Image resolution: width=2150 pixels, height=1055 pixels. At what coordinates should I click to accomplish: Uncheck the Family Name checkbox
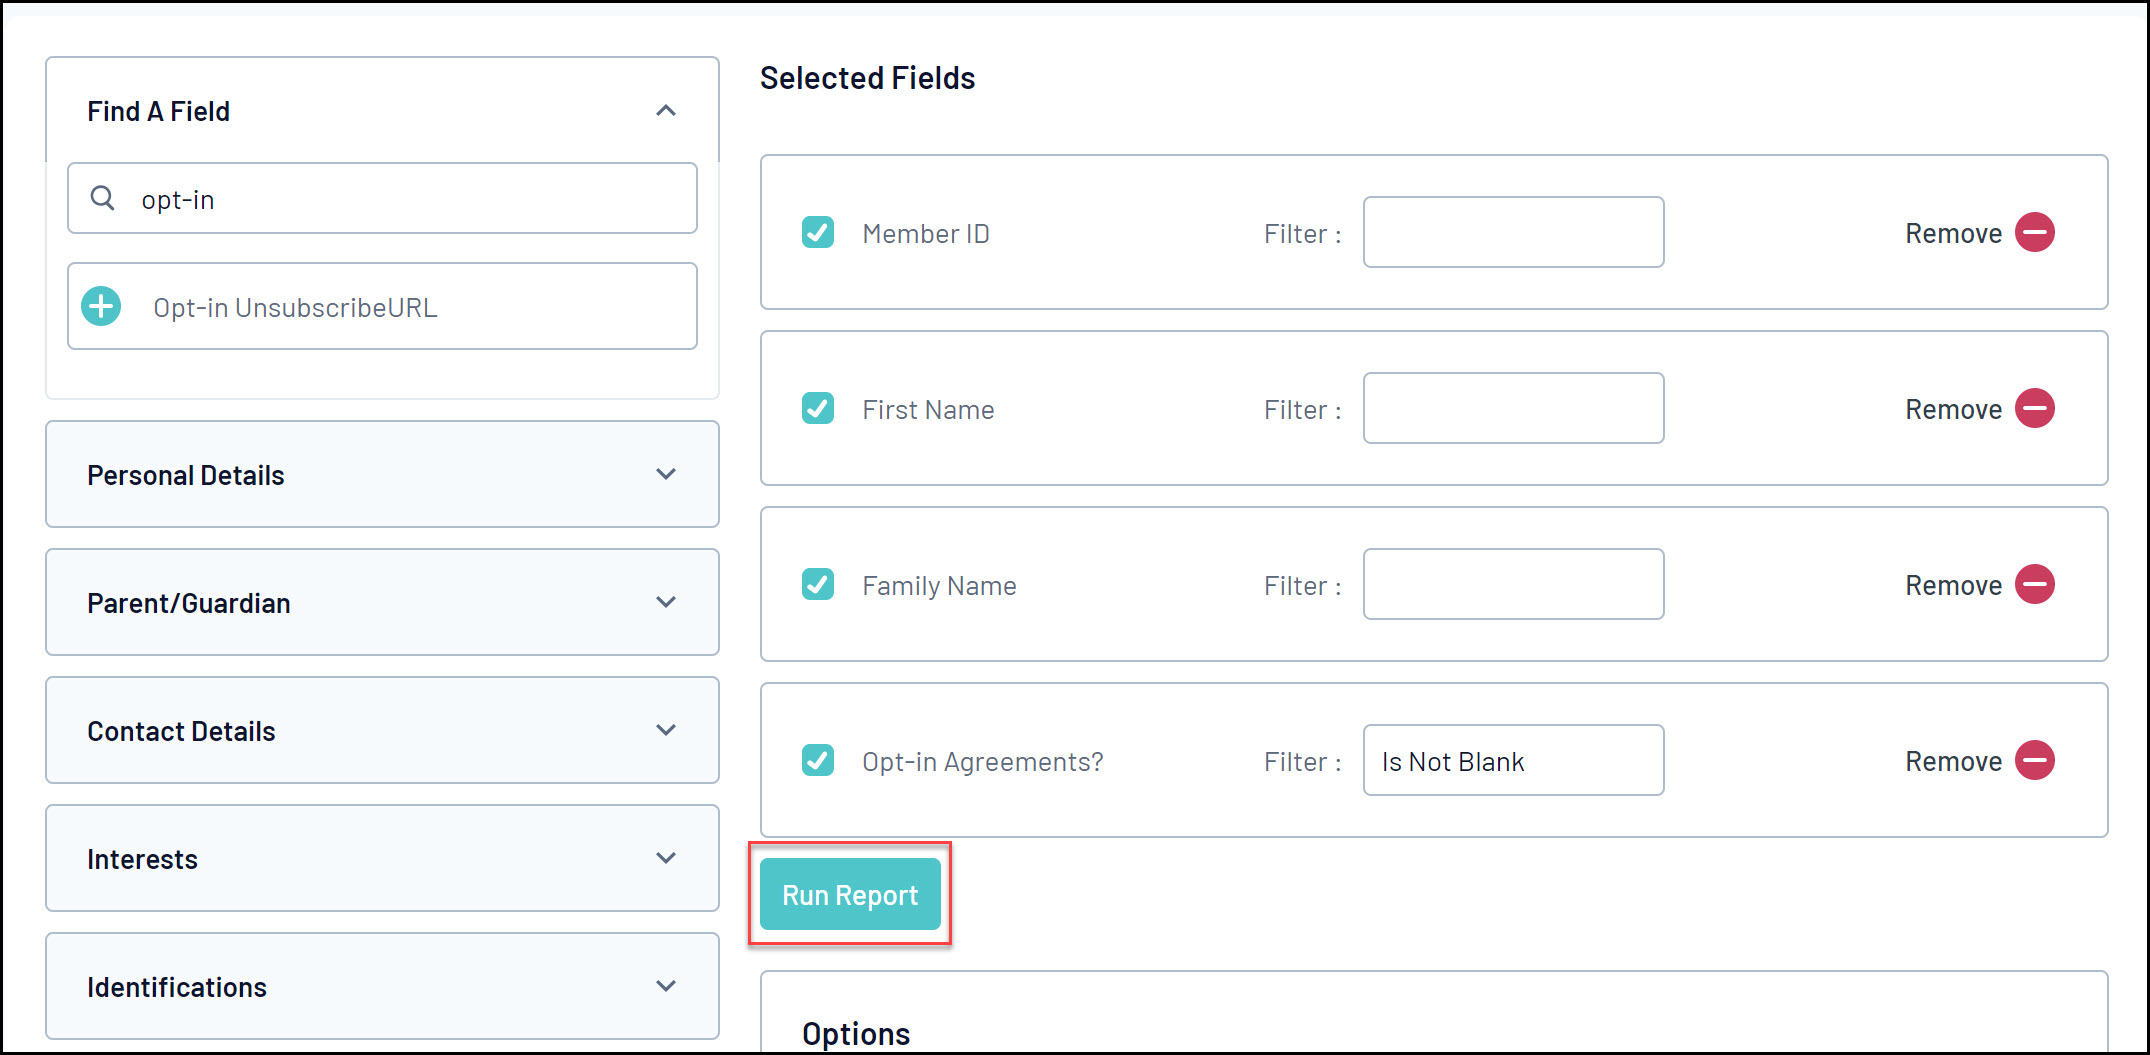tap(818, 584)
